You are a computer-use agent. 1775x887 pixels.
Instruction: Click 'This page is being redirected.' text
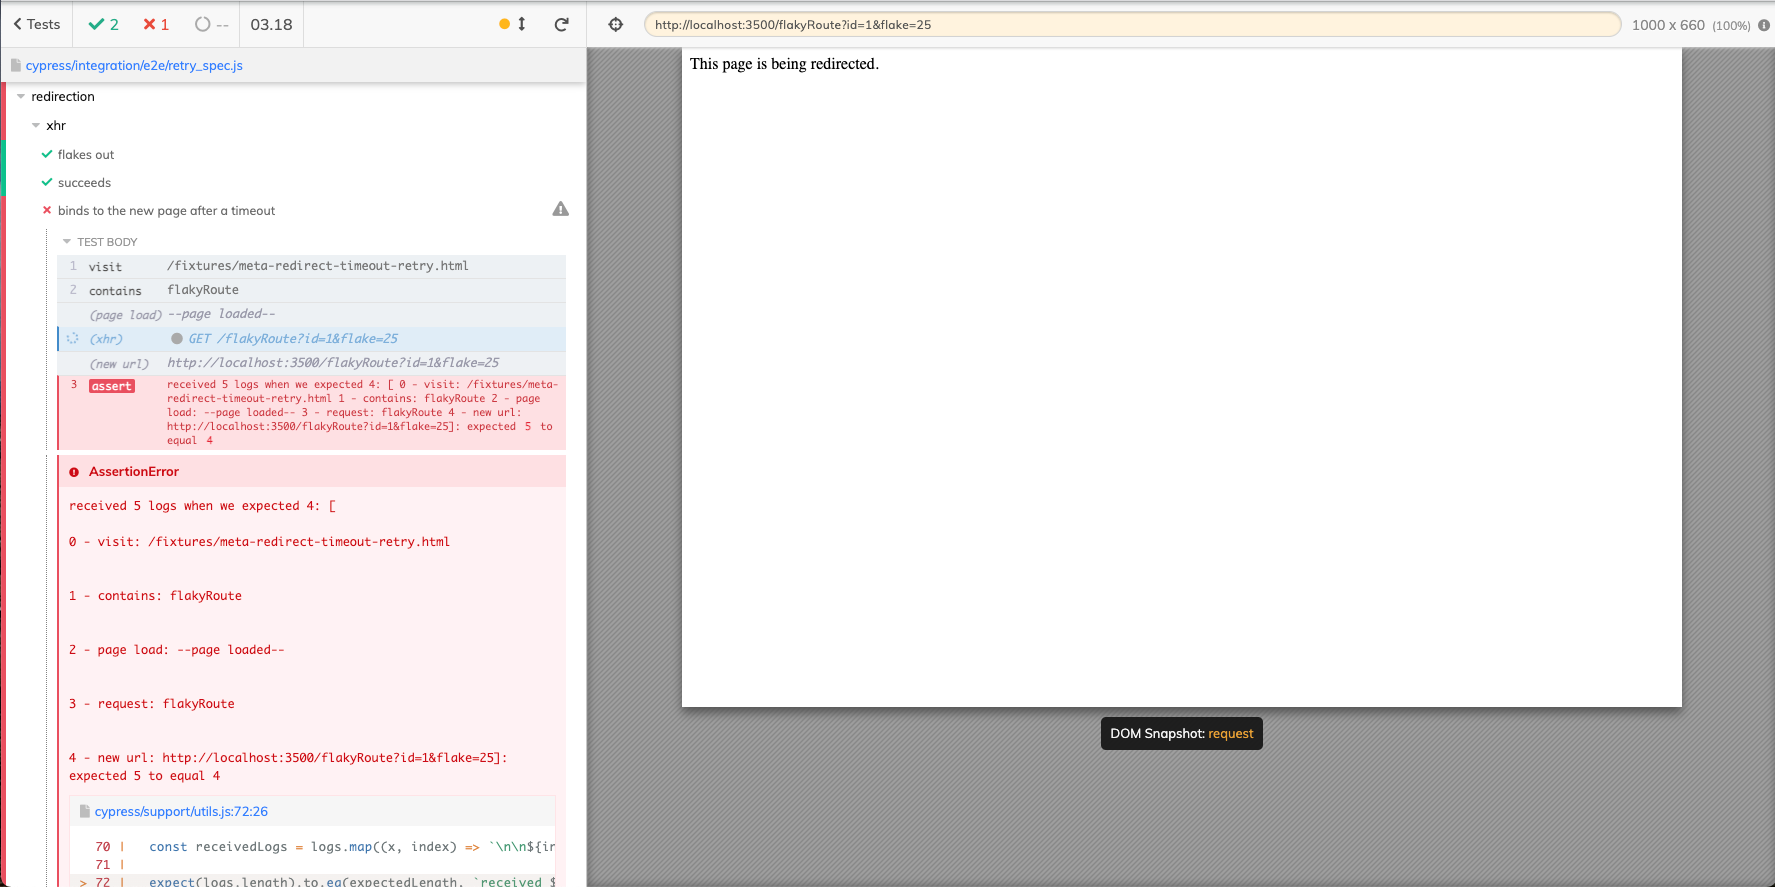tap(784, 64)
